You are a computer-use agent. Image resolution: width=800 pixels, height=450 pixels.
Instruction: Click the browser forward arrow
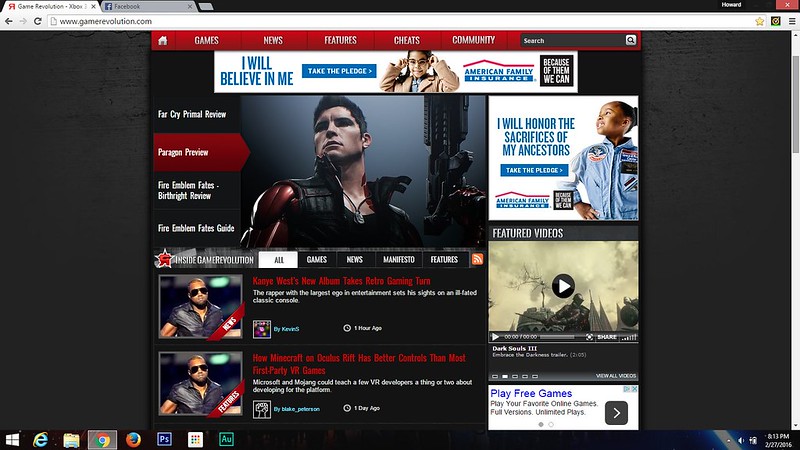coord(23,21)
